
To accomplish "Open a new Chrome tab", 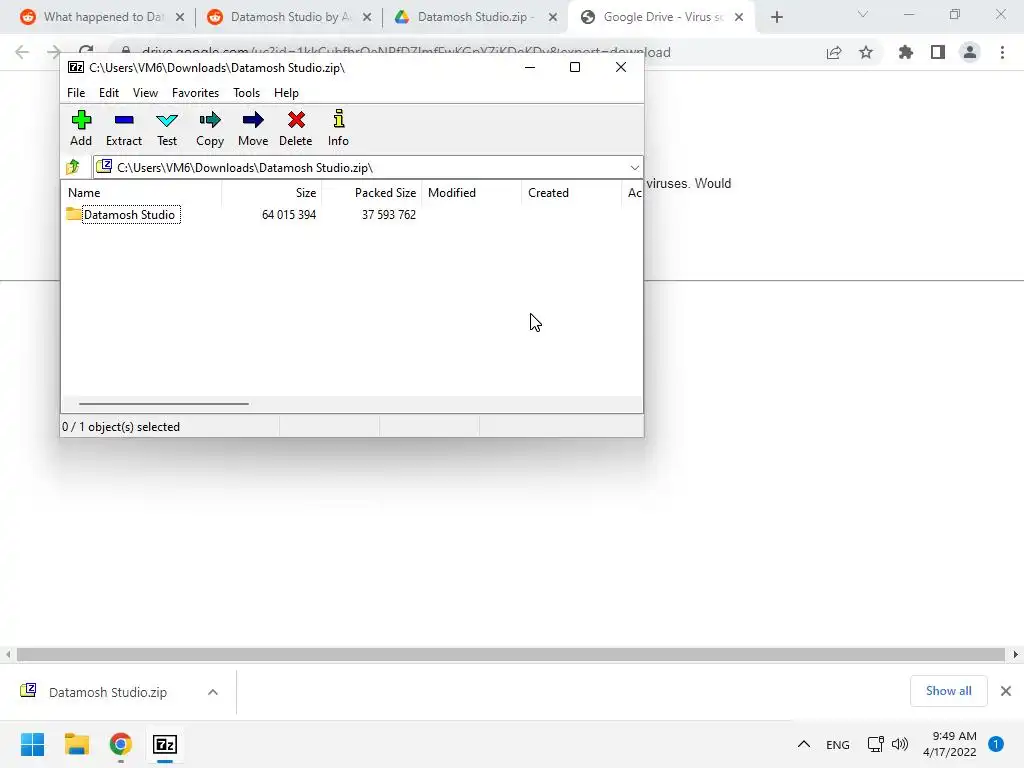I will point(776,17).
